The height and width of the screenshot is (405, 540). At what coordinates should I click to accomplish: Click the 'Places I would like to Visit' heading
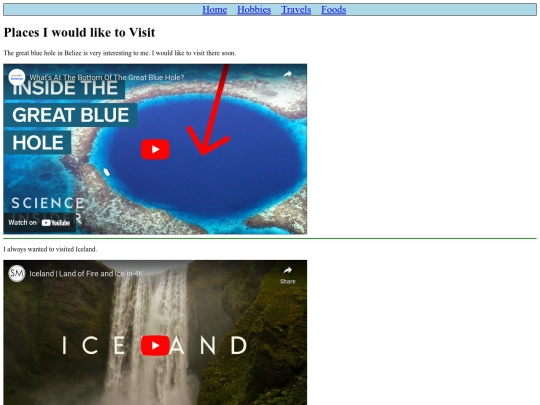tap(79, 32)
